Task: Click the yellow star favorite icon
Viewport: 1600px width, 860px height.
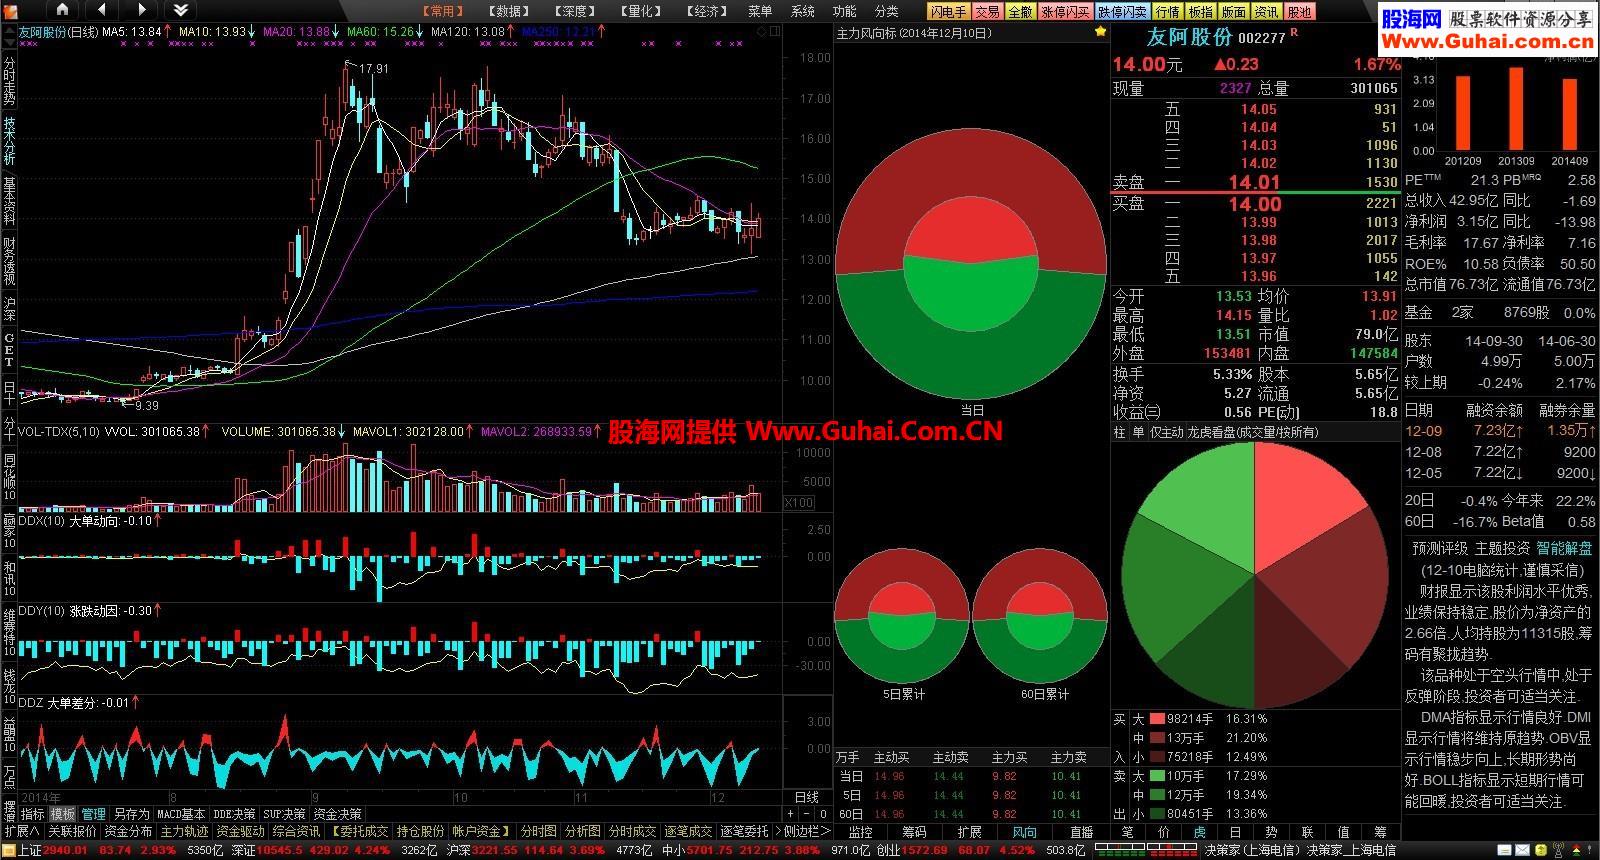Action: point(1100,32)
